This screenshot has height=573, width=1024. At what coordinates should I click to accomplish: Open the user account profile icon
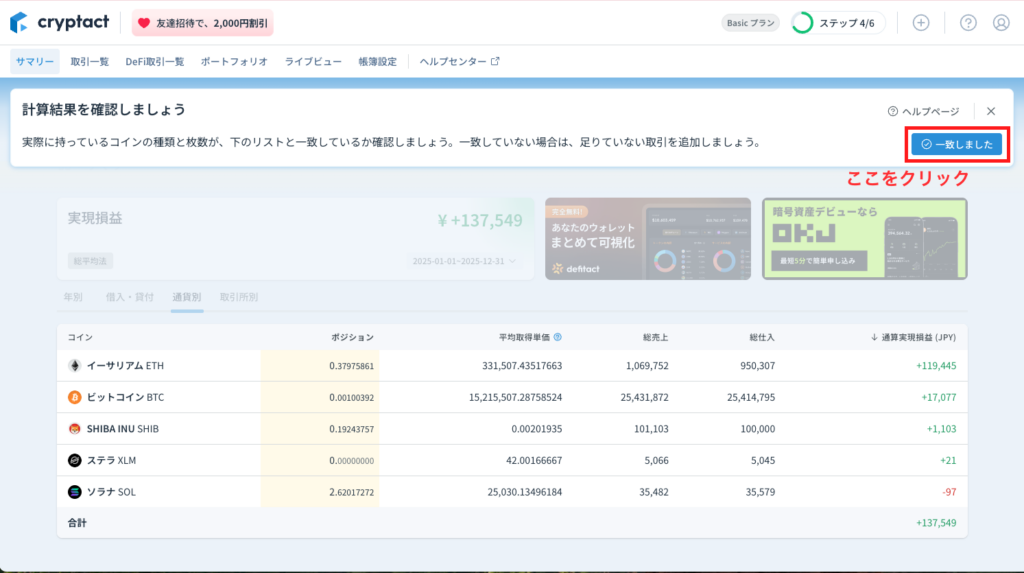[1001, 23]
